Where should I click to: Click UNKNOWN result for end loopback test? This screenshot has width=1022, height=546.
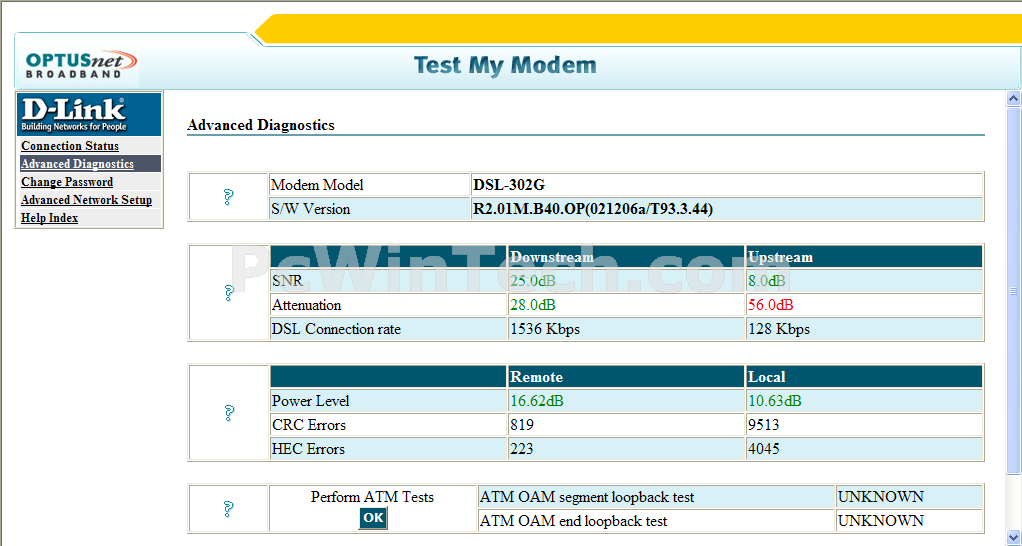(x=881, y=521)
